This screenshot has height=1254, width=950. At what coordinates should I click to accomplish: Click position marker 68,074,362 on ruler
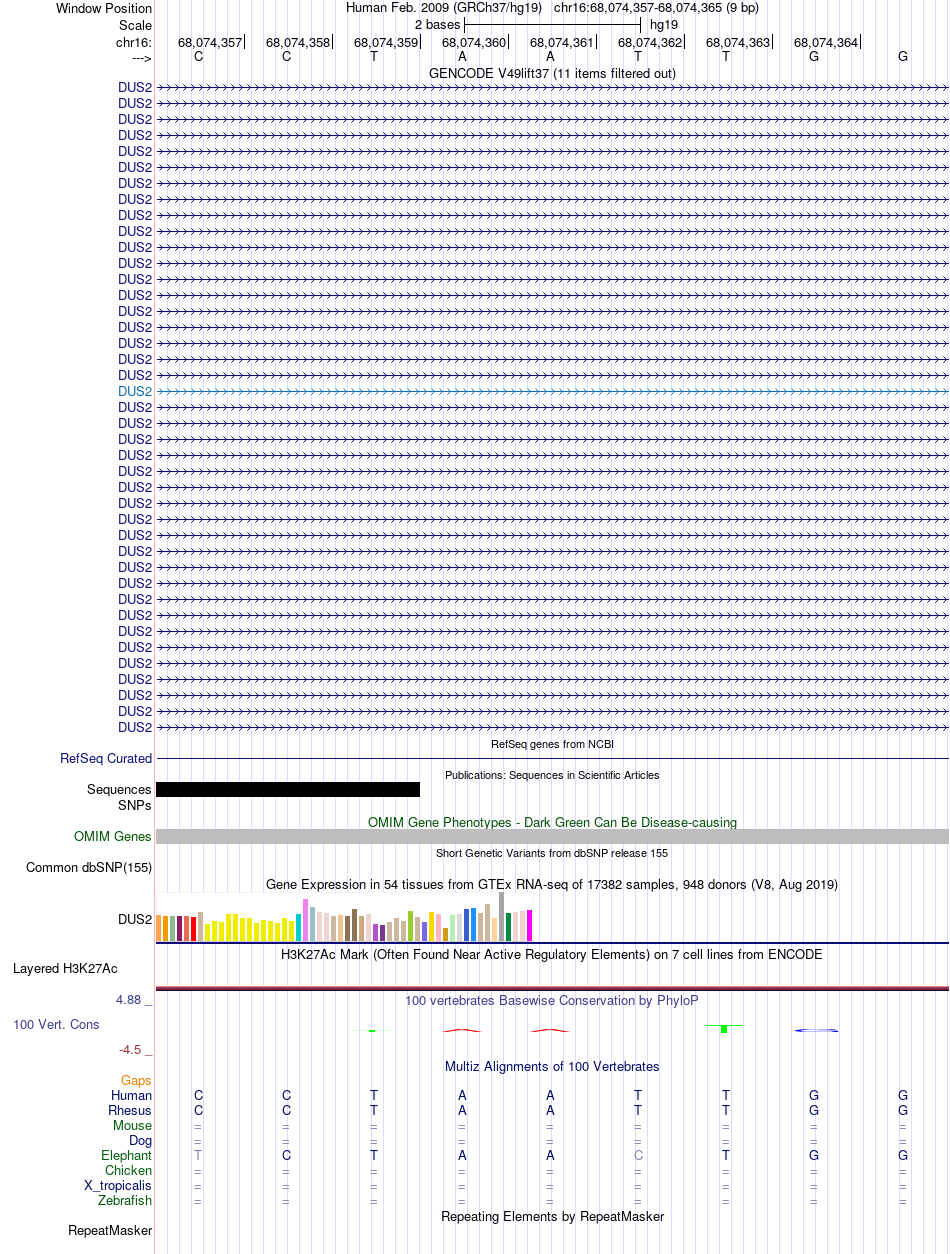[x=650, y=42]
